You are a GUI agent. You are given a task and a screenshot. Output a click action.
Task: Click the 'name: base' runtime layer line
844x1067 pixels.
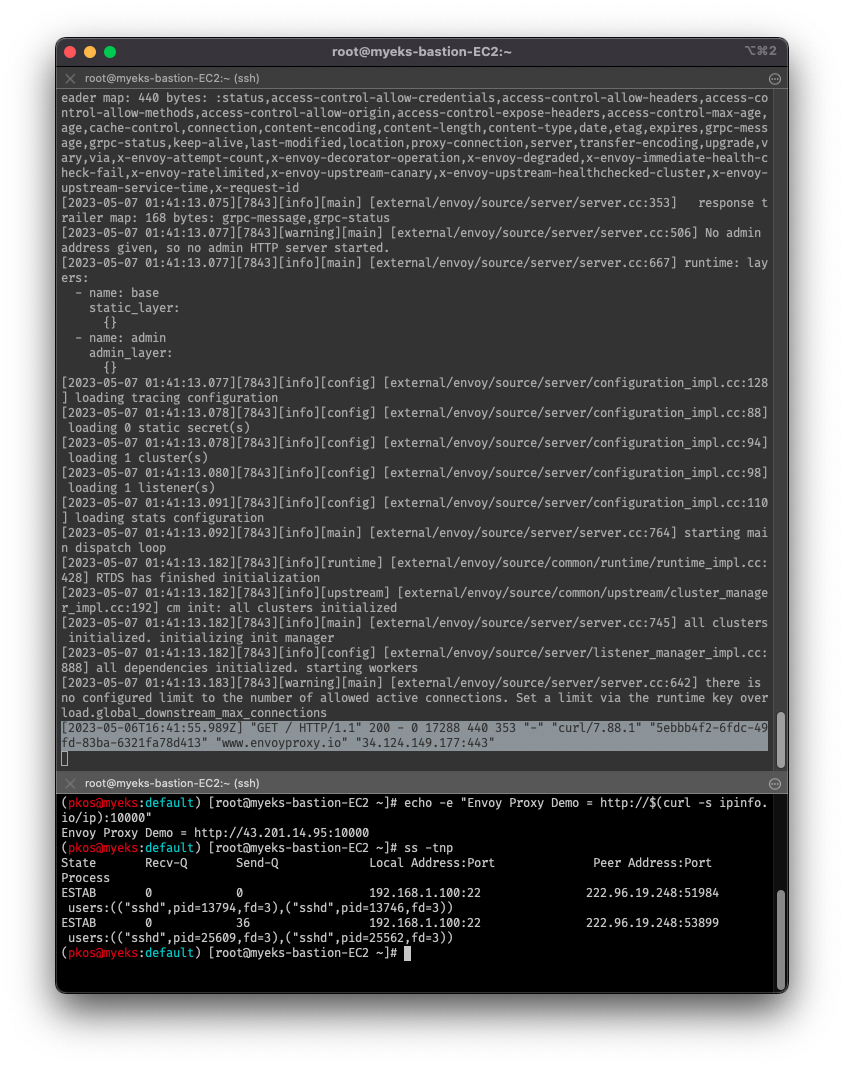117,293
